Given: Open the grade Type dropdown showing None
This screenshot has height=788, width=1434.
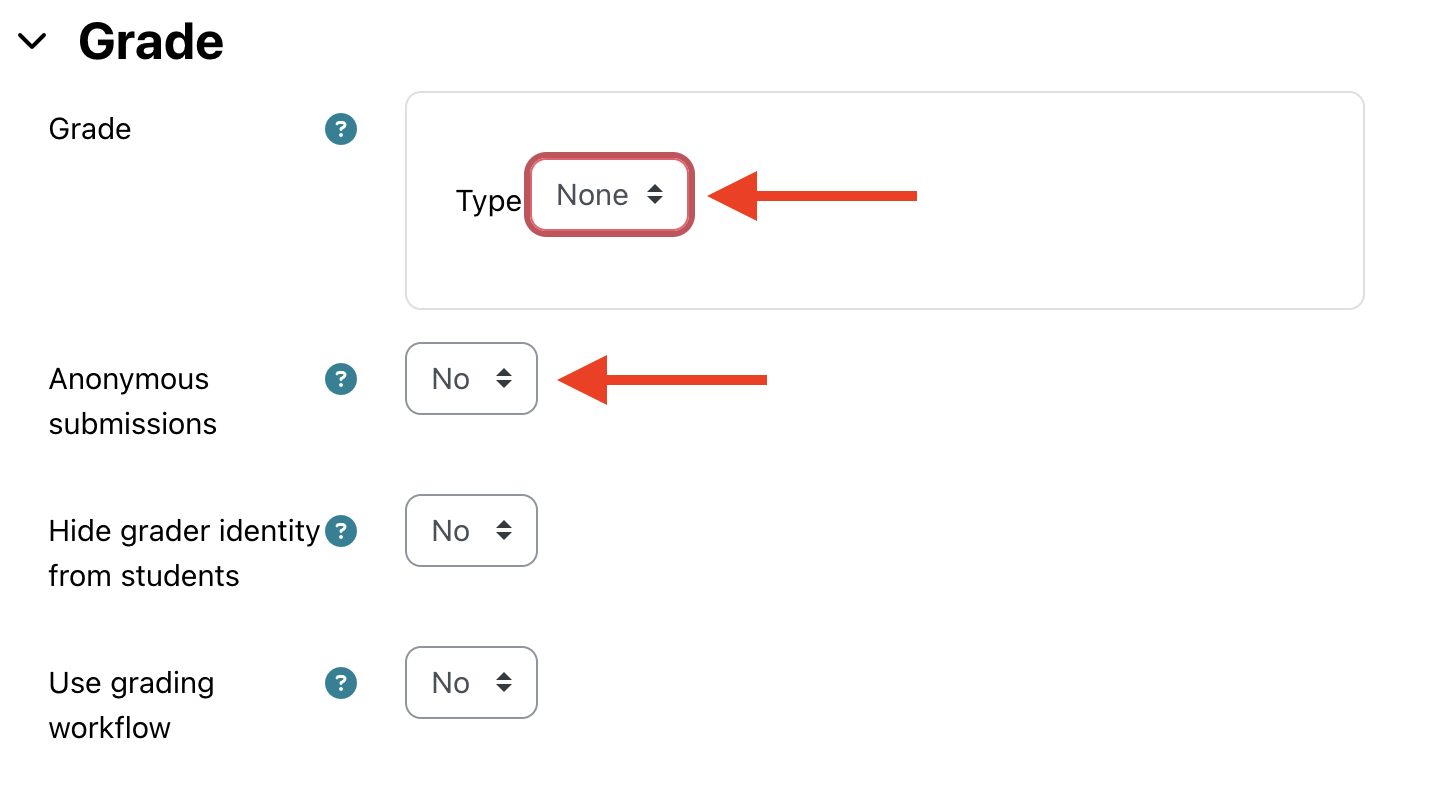Looking at the screenshot, I should tap(609, 195).
